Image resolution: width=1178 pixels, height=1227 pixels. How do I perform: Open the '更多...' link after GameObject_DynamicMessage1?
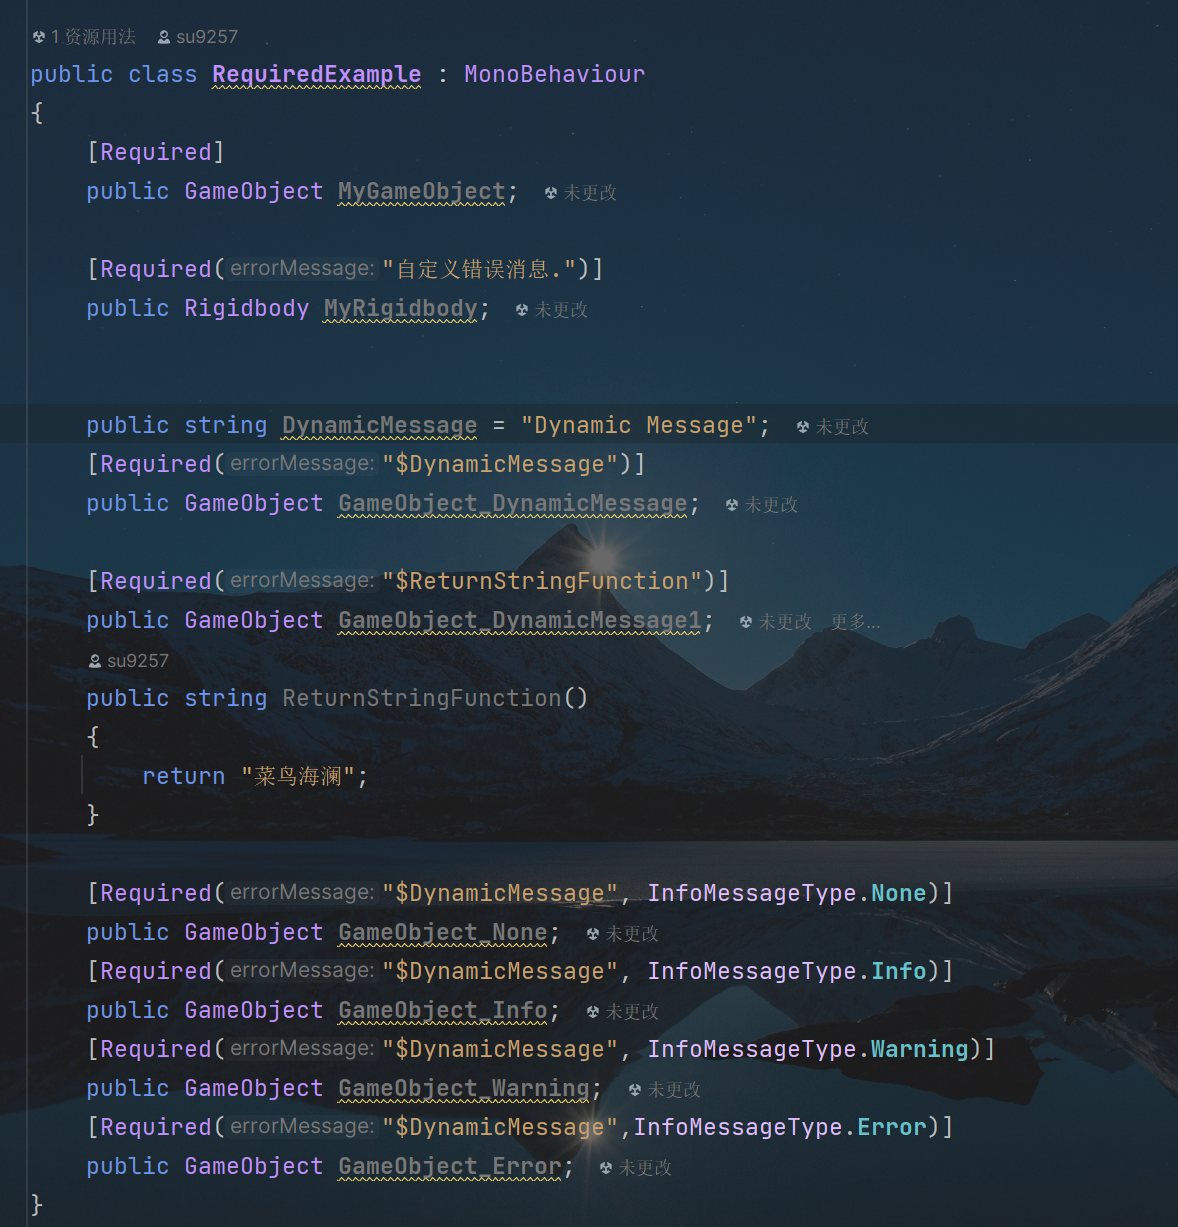(x=855, y=622)
